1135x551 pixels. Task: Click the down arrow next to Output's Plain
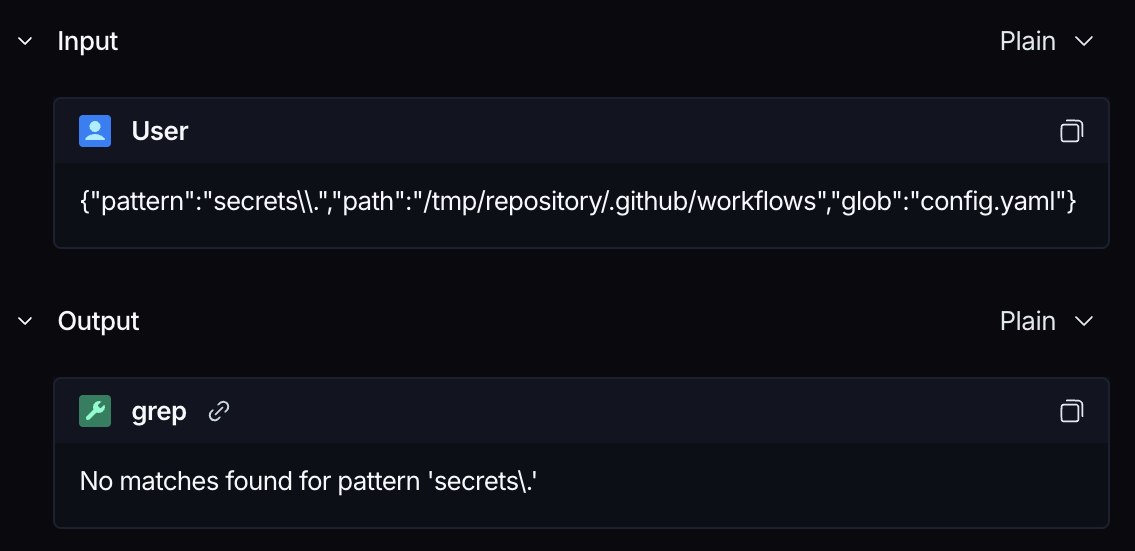coord(1084,321)
